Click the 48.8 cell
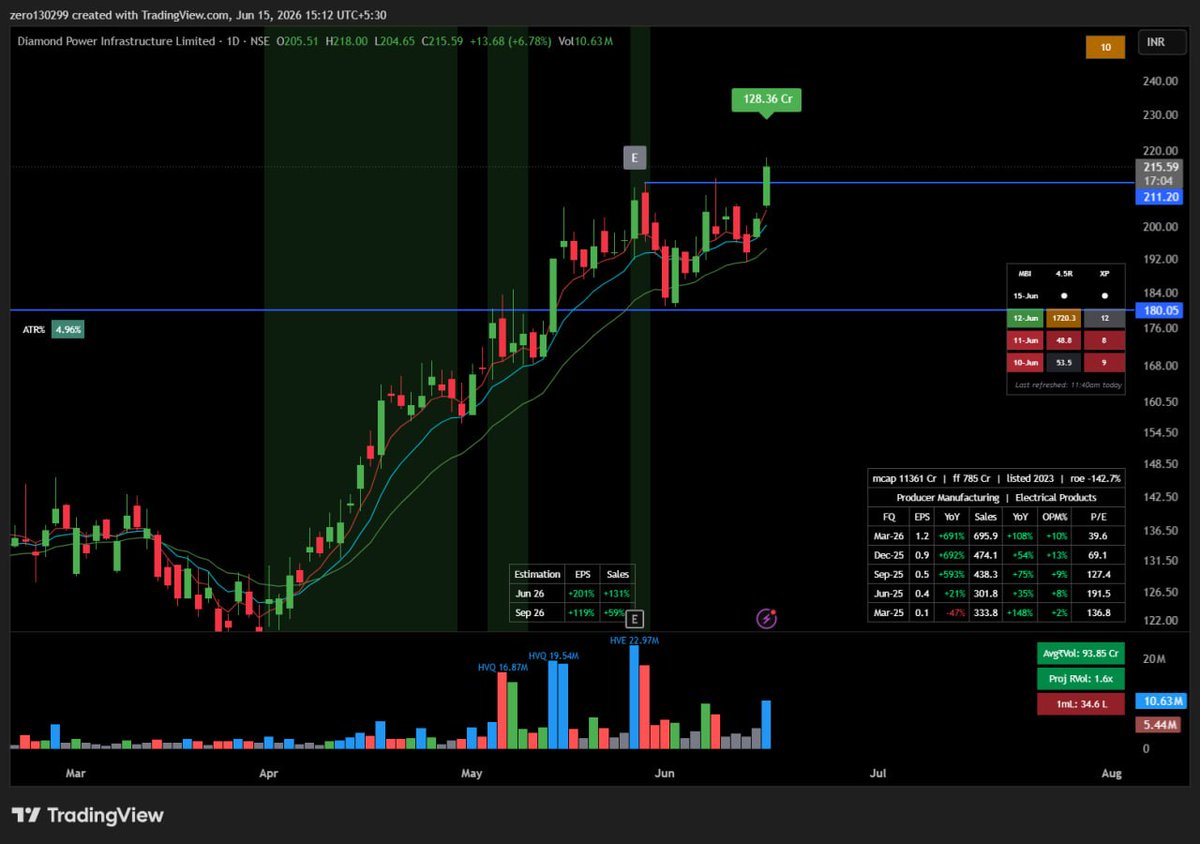The width and height of the screenshot is (1200, 844). (x=1063, y=341)
